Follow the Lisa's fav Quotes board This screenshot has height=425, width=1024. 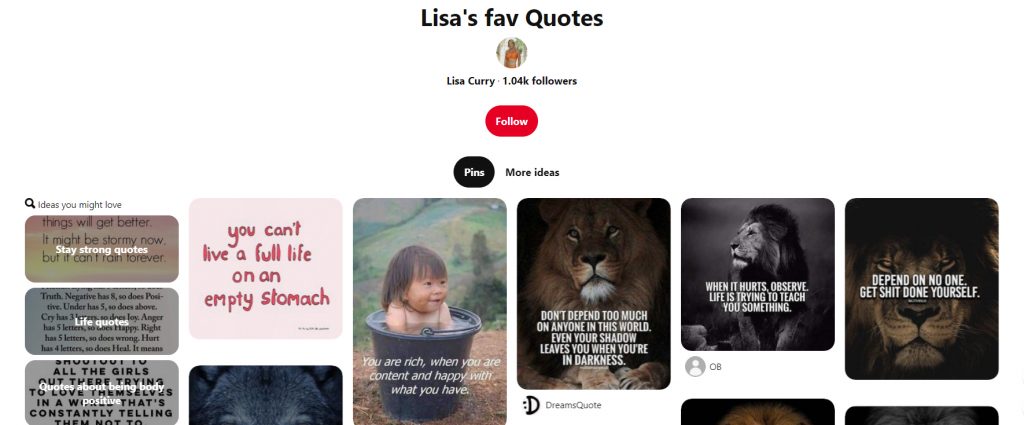point(511,121)
